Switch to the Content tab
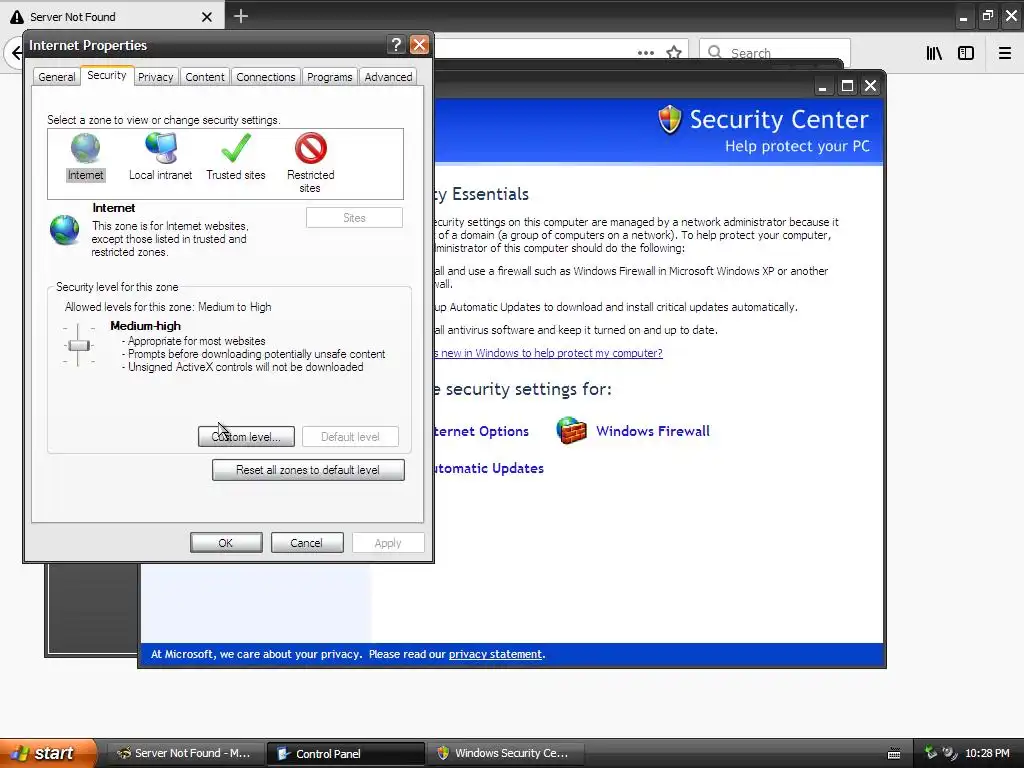The height and width of the screenshot is (768, 1024). pos(204,76)
